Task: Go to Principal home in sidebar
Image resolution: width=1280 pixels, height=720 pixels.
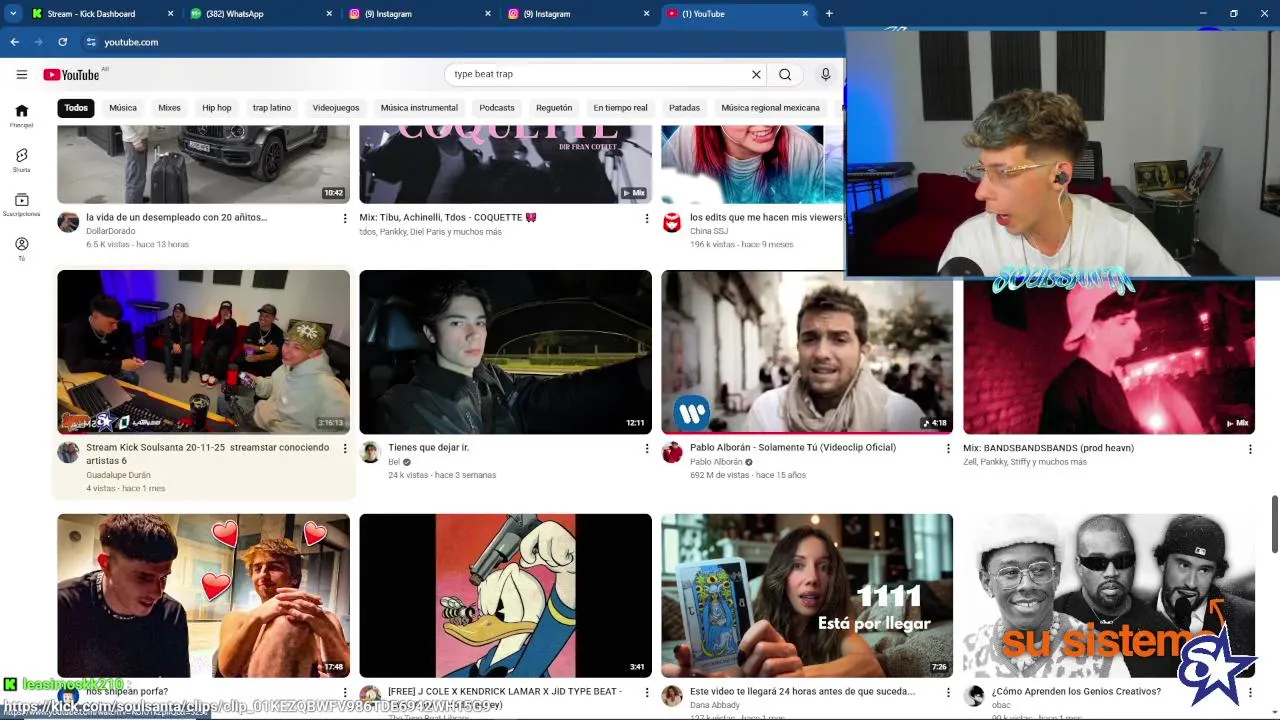Action: (21, 116)
